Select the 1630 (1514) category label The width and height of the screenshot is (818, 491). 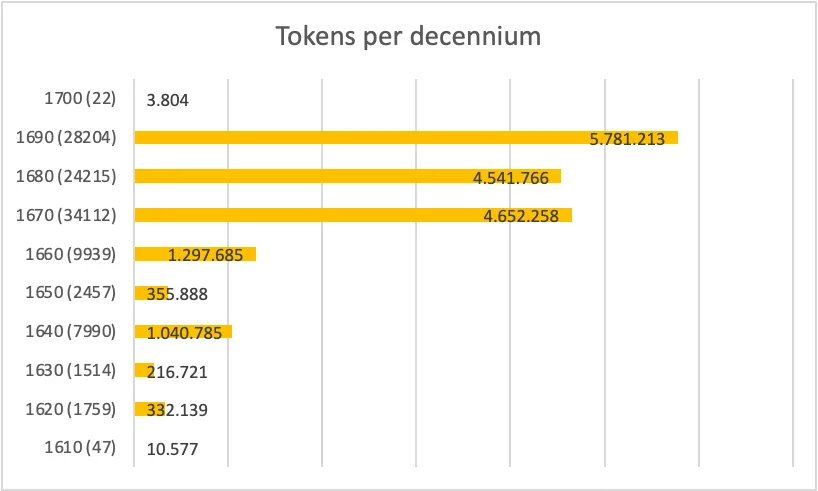[71, 370]
